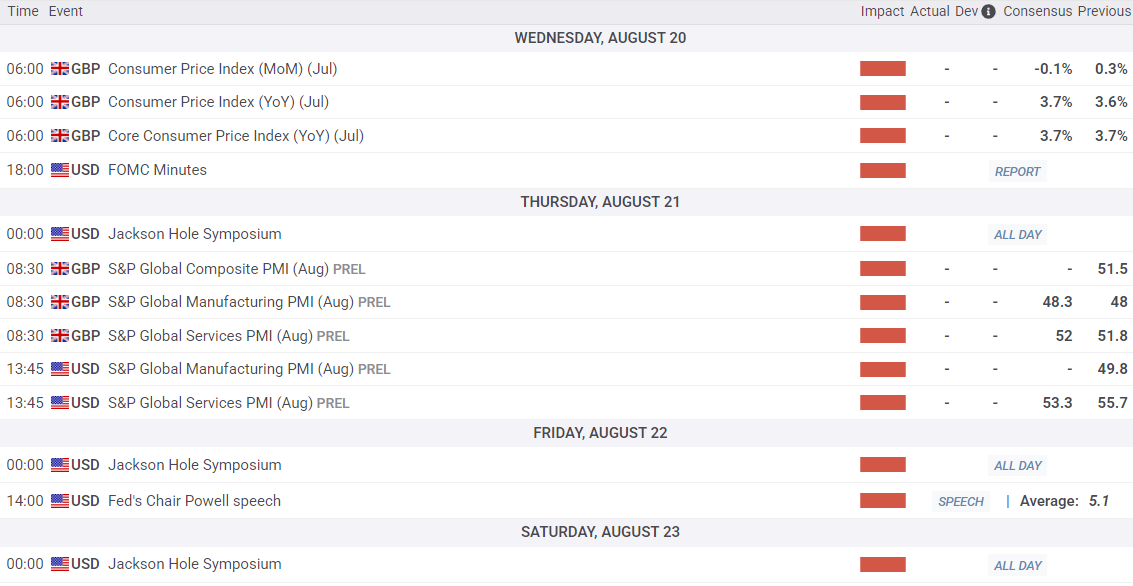The height and width of the screenshot is (586, 1133).
Task: Click the US flag beside FOMC Minutes
Action: click(x=60, y=170)
